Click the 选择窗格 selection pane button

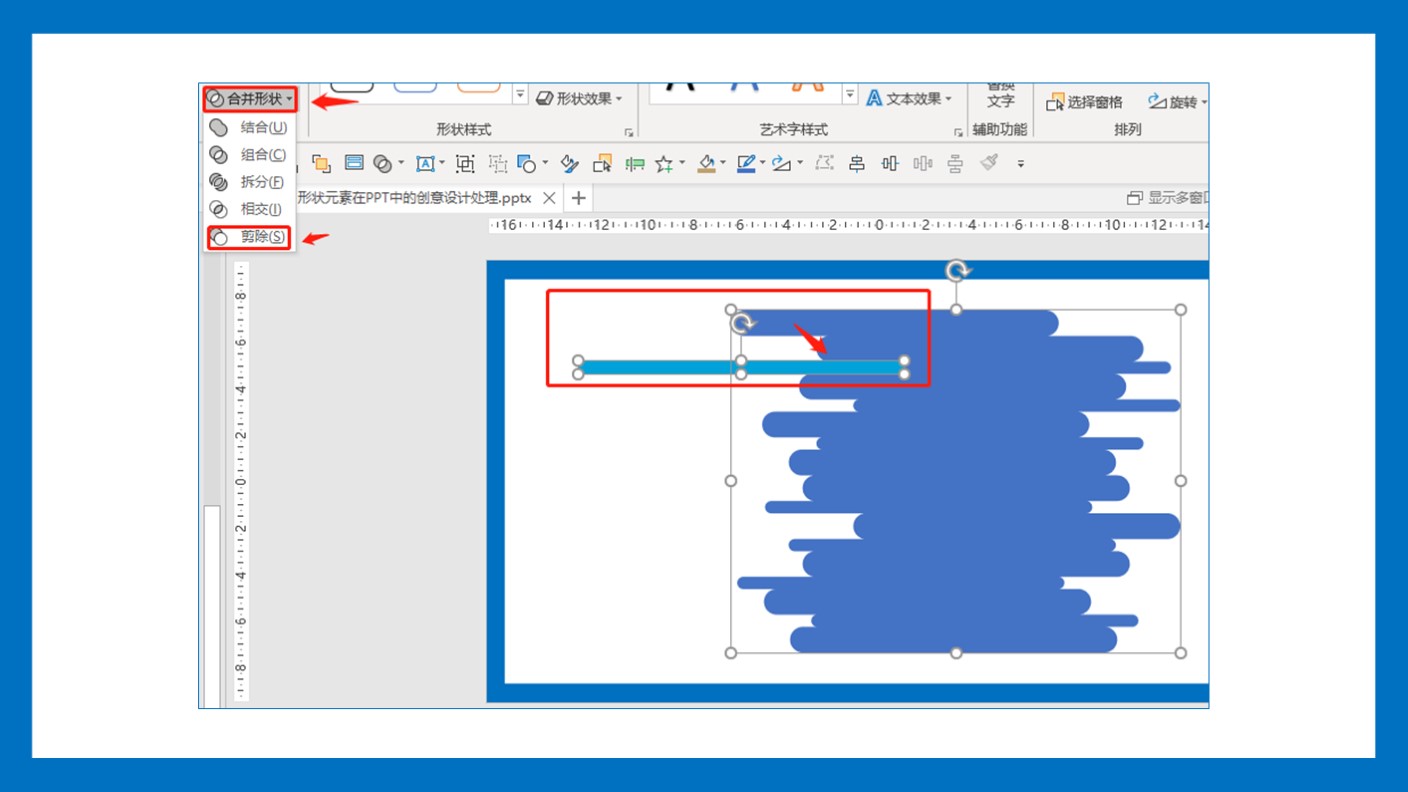pyautogui.click(x=1084, y=102)
